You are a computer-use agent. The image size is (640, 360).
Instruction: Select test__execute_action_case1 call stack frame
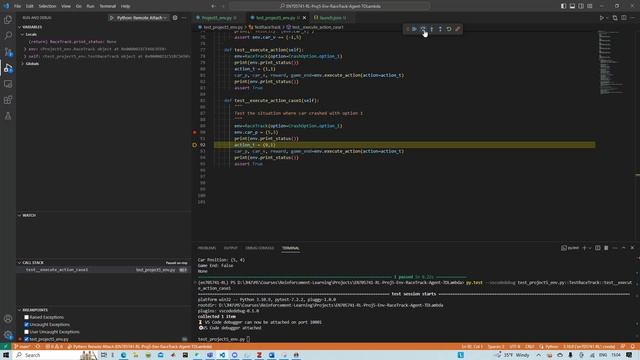pyautogui.click(x=103, y=270)
